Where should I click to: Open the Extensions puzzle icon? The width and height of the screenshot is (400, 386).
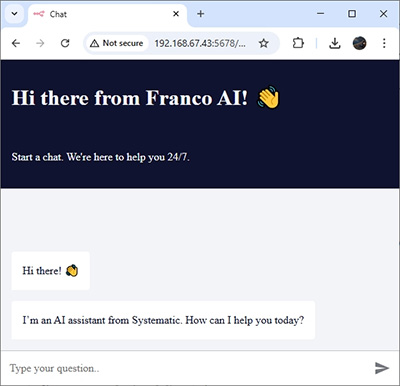tap(298, 43)
